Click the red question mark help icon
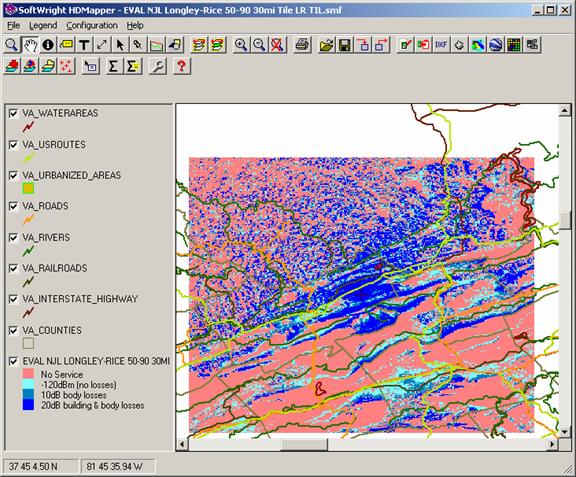The image size is (576, 477). 181,66
